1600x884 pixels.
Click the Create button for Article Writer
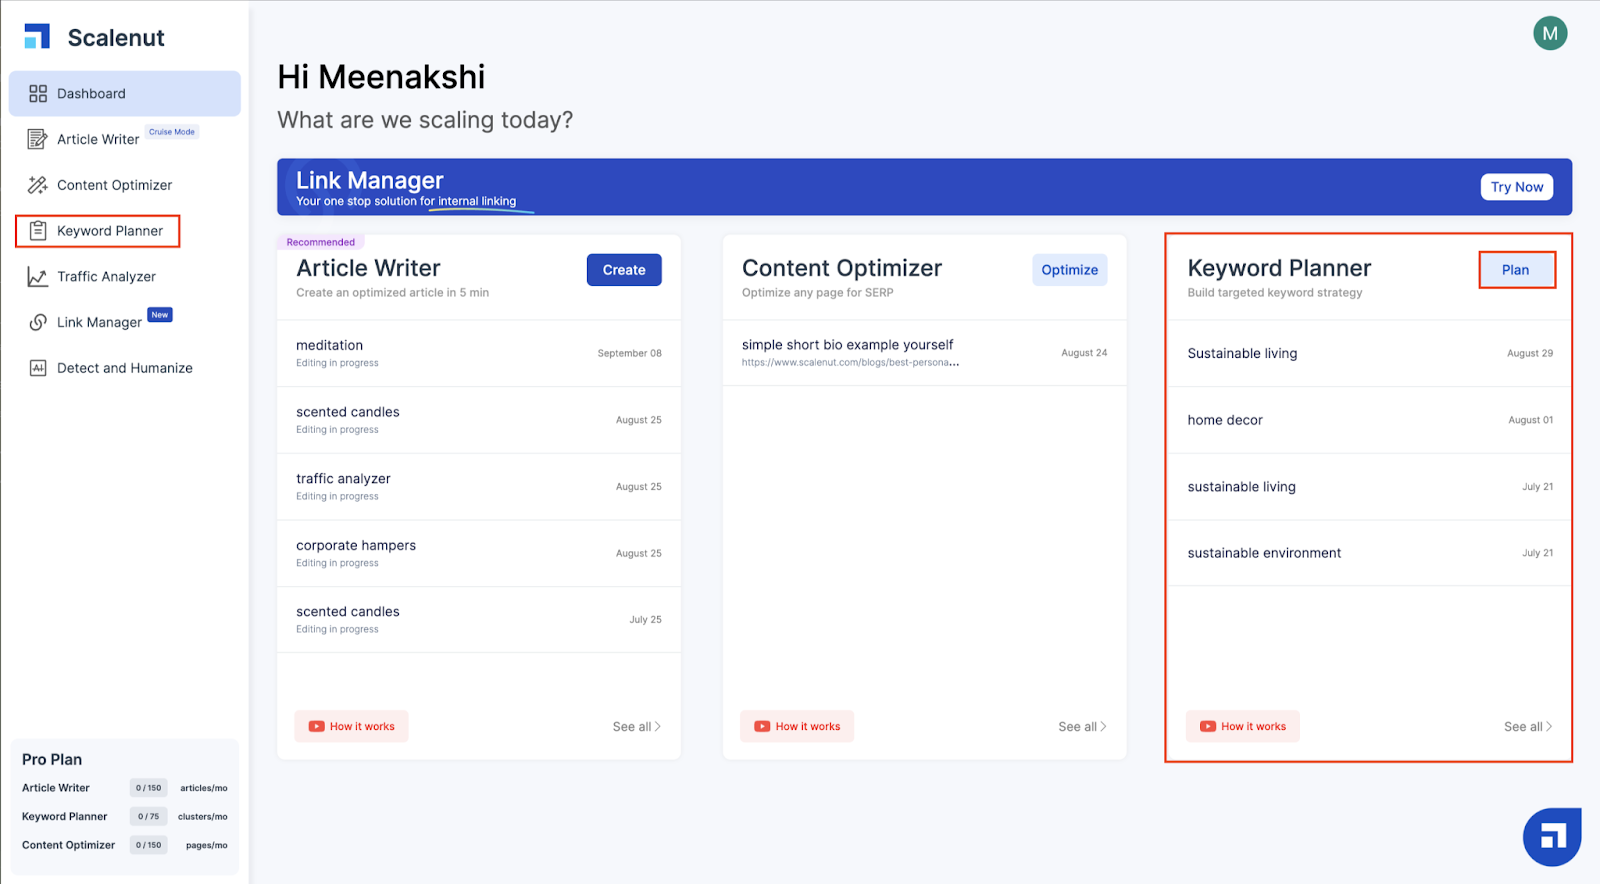tap(624, 270)
